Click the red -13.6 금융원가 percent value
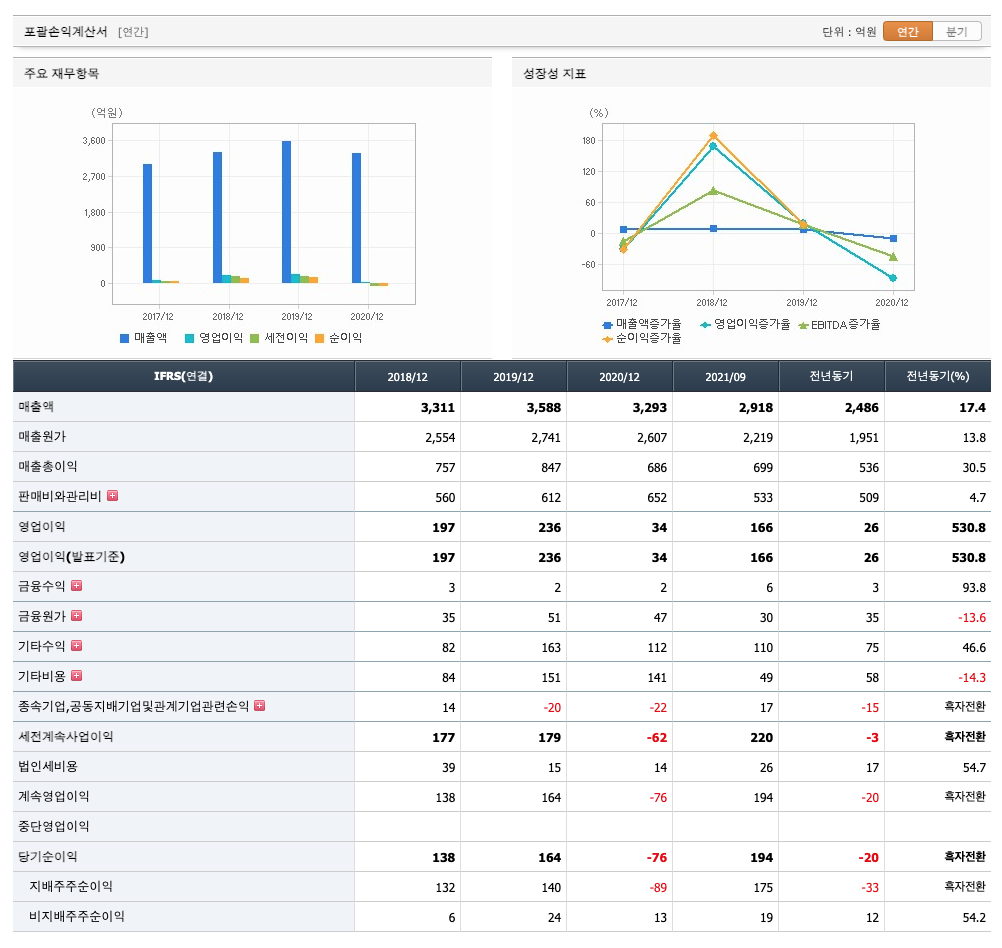 [972, 618]
